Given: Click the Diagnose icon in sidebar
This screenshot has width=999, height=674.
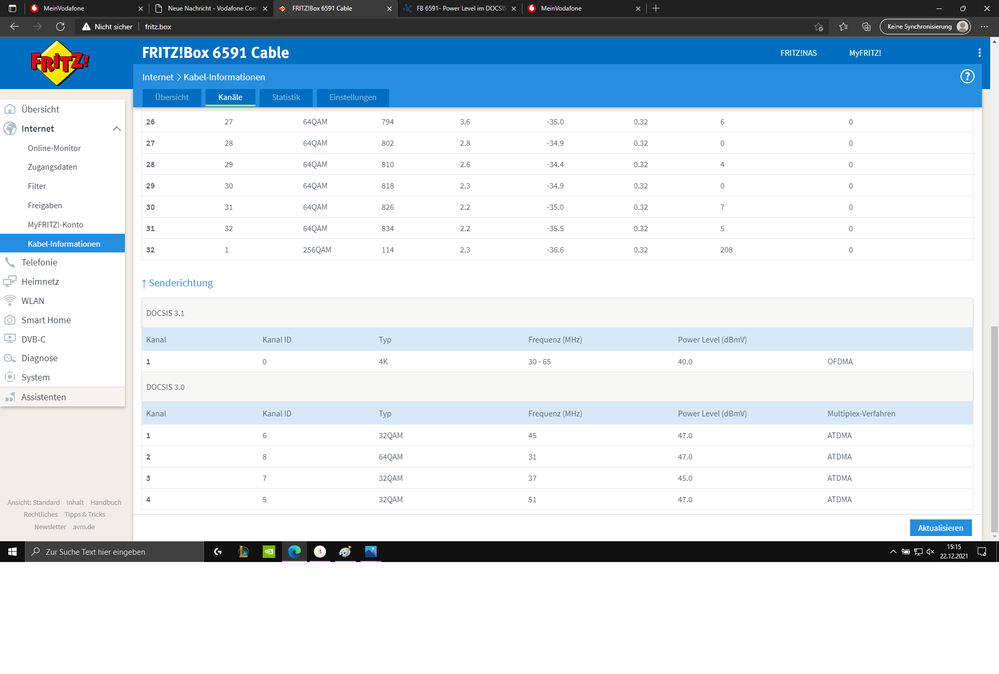Looking at the screenshot, I should tap(10, 358).
